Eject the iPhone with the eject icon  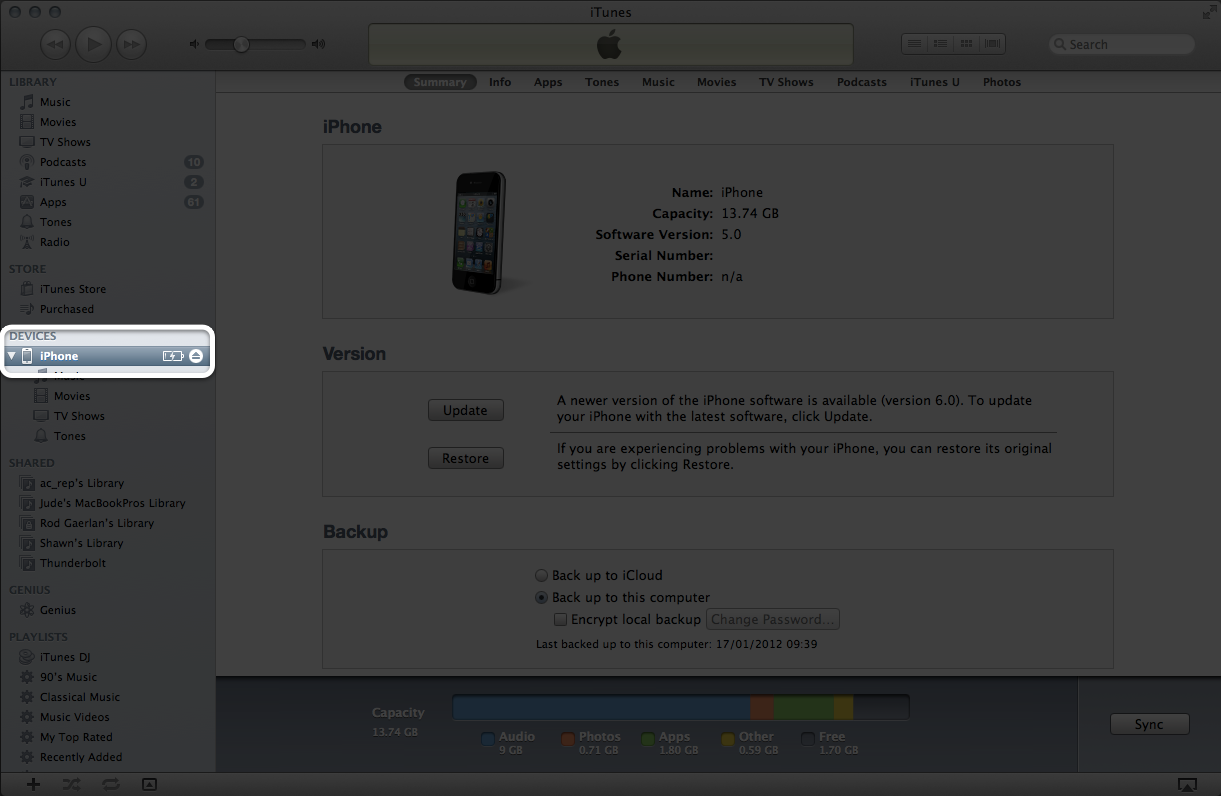point(196,356)
